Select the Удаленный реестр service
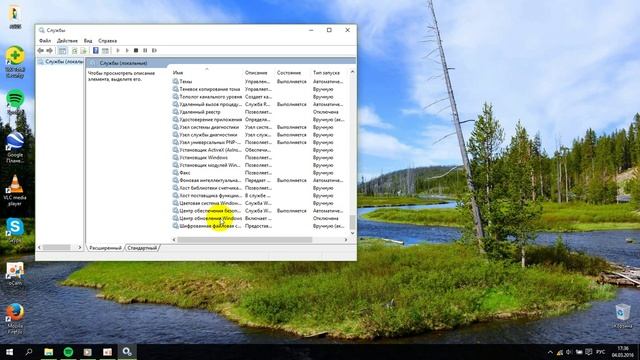 [260, 112]
